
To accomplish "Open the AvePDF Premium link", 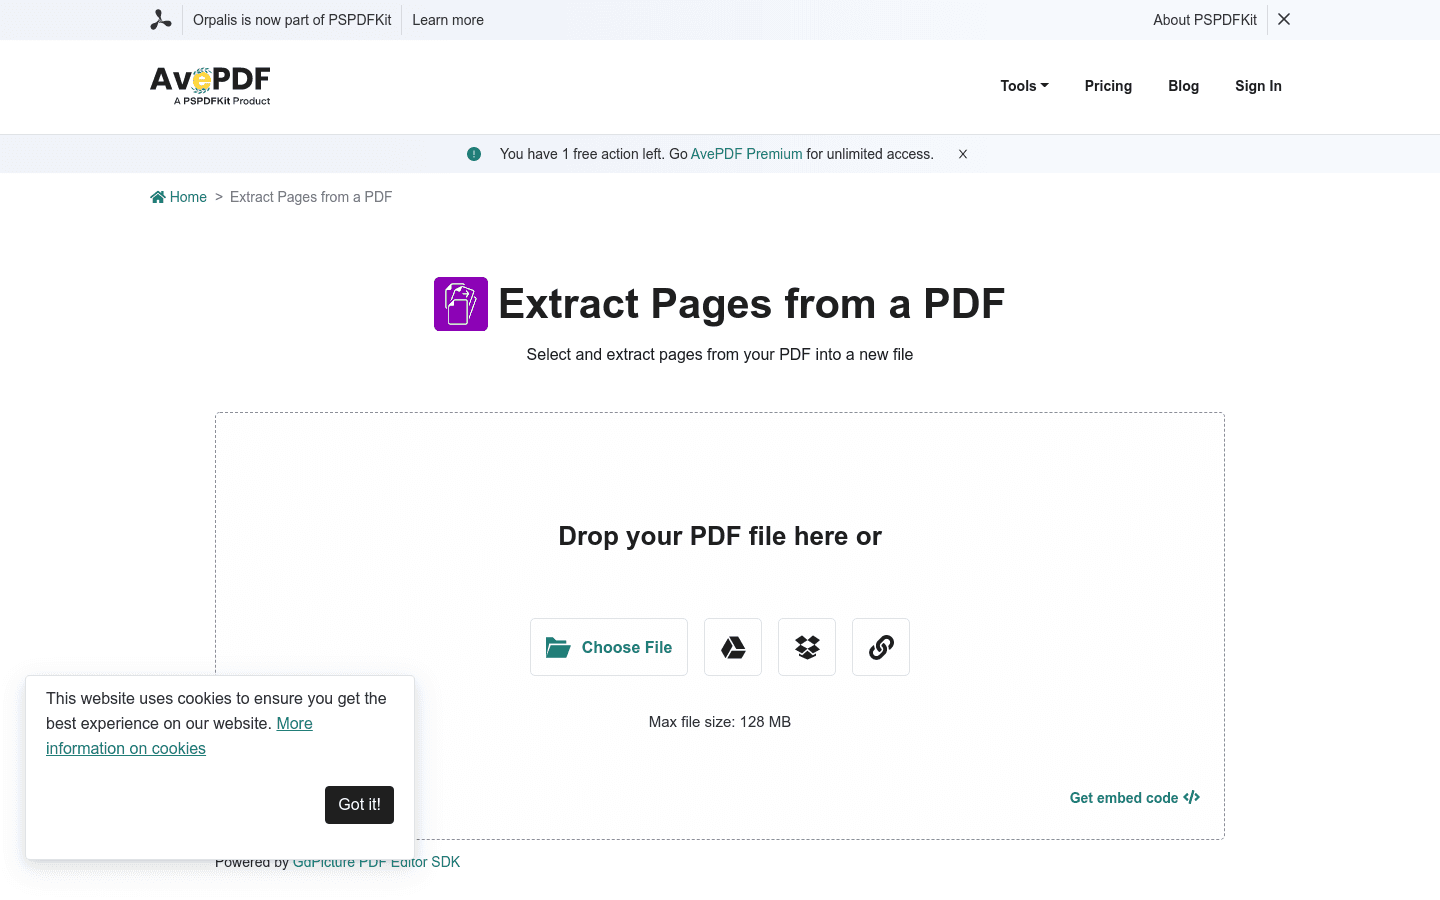I will 746,154.
